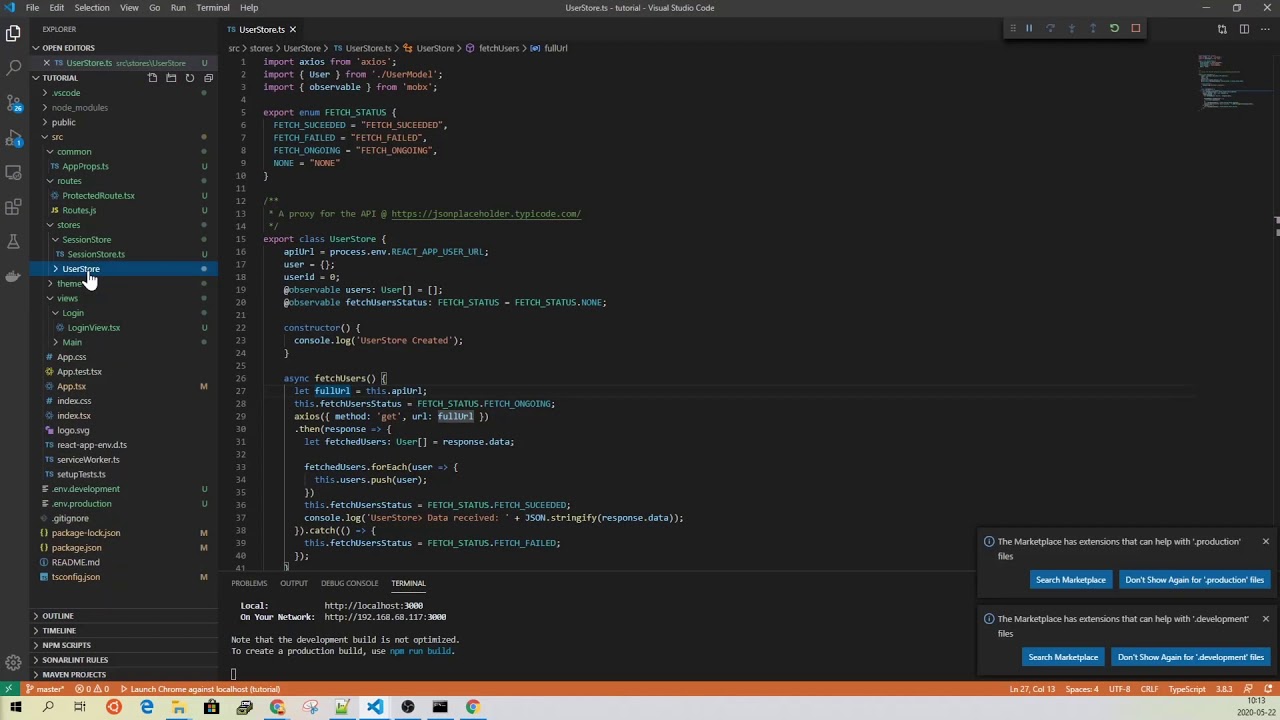The image size is (1280, 720).
Task: Switch to the PROBLEMS panel tab
Action: coord(249,583)
